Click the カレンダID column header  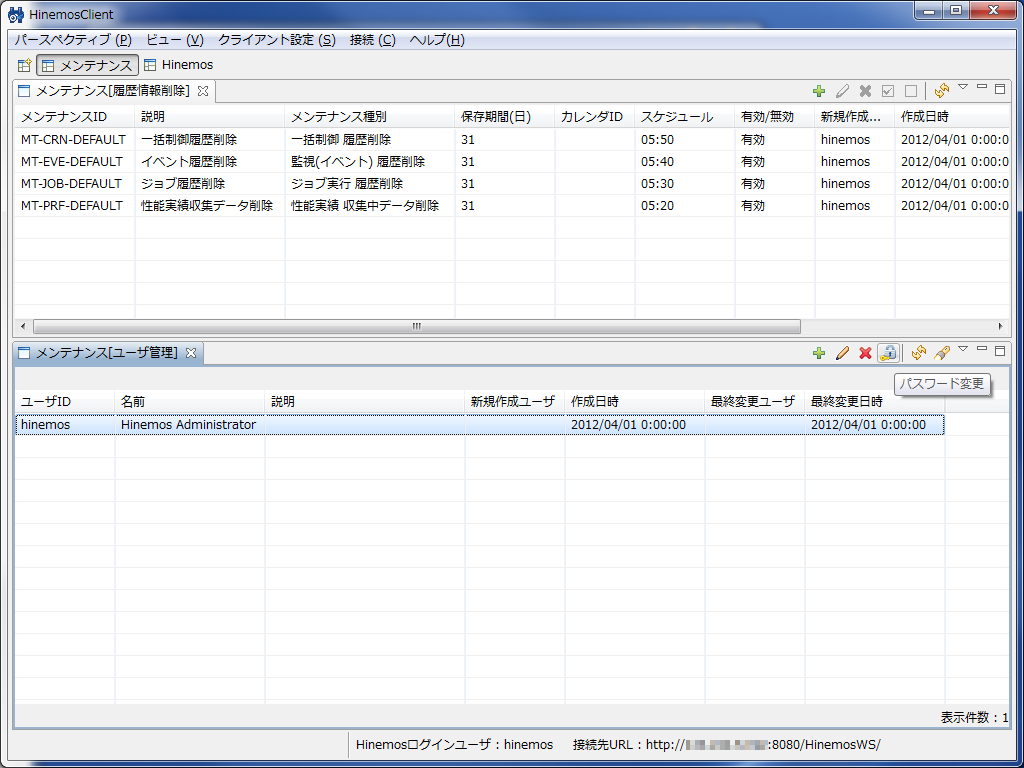point(595,117)
